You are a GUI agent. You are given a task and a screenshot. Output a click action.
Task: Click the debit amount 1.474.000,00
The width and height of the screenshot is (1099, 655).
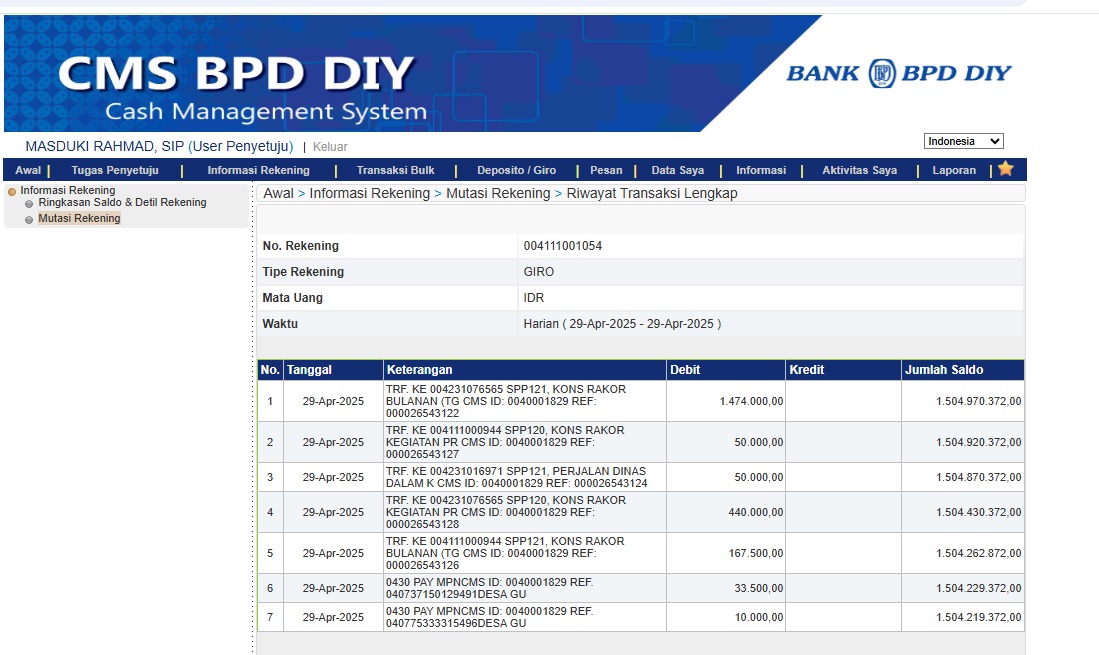(751, 401)
